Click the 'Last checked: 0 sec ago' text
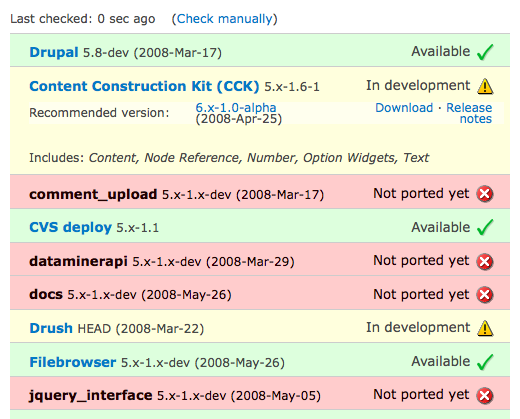Image resolution: width=520 pixels, height=419 pixels. coord(83,19)
